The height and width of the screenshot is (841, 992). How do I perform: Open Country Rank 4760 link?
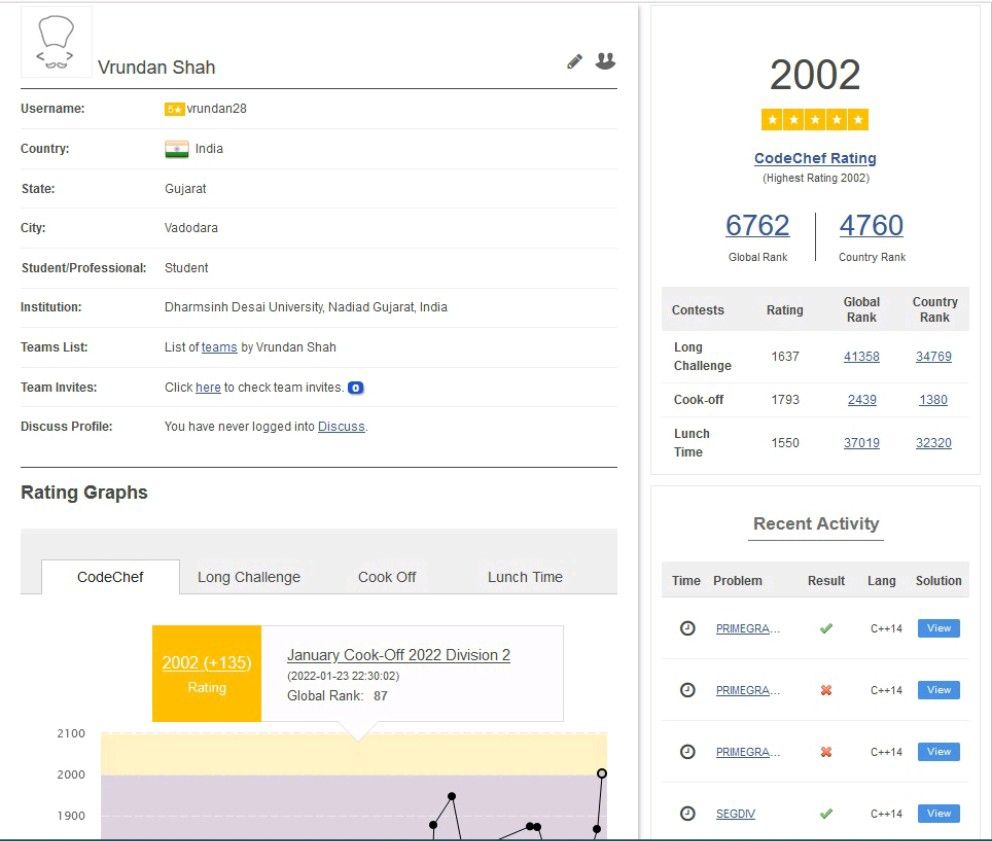[x=871, y=226]
